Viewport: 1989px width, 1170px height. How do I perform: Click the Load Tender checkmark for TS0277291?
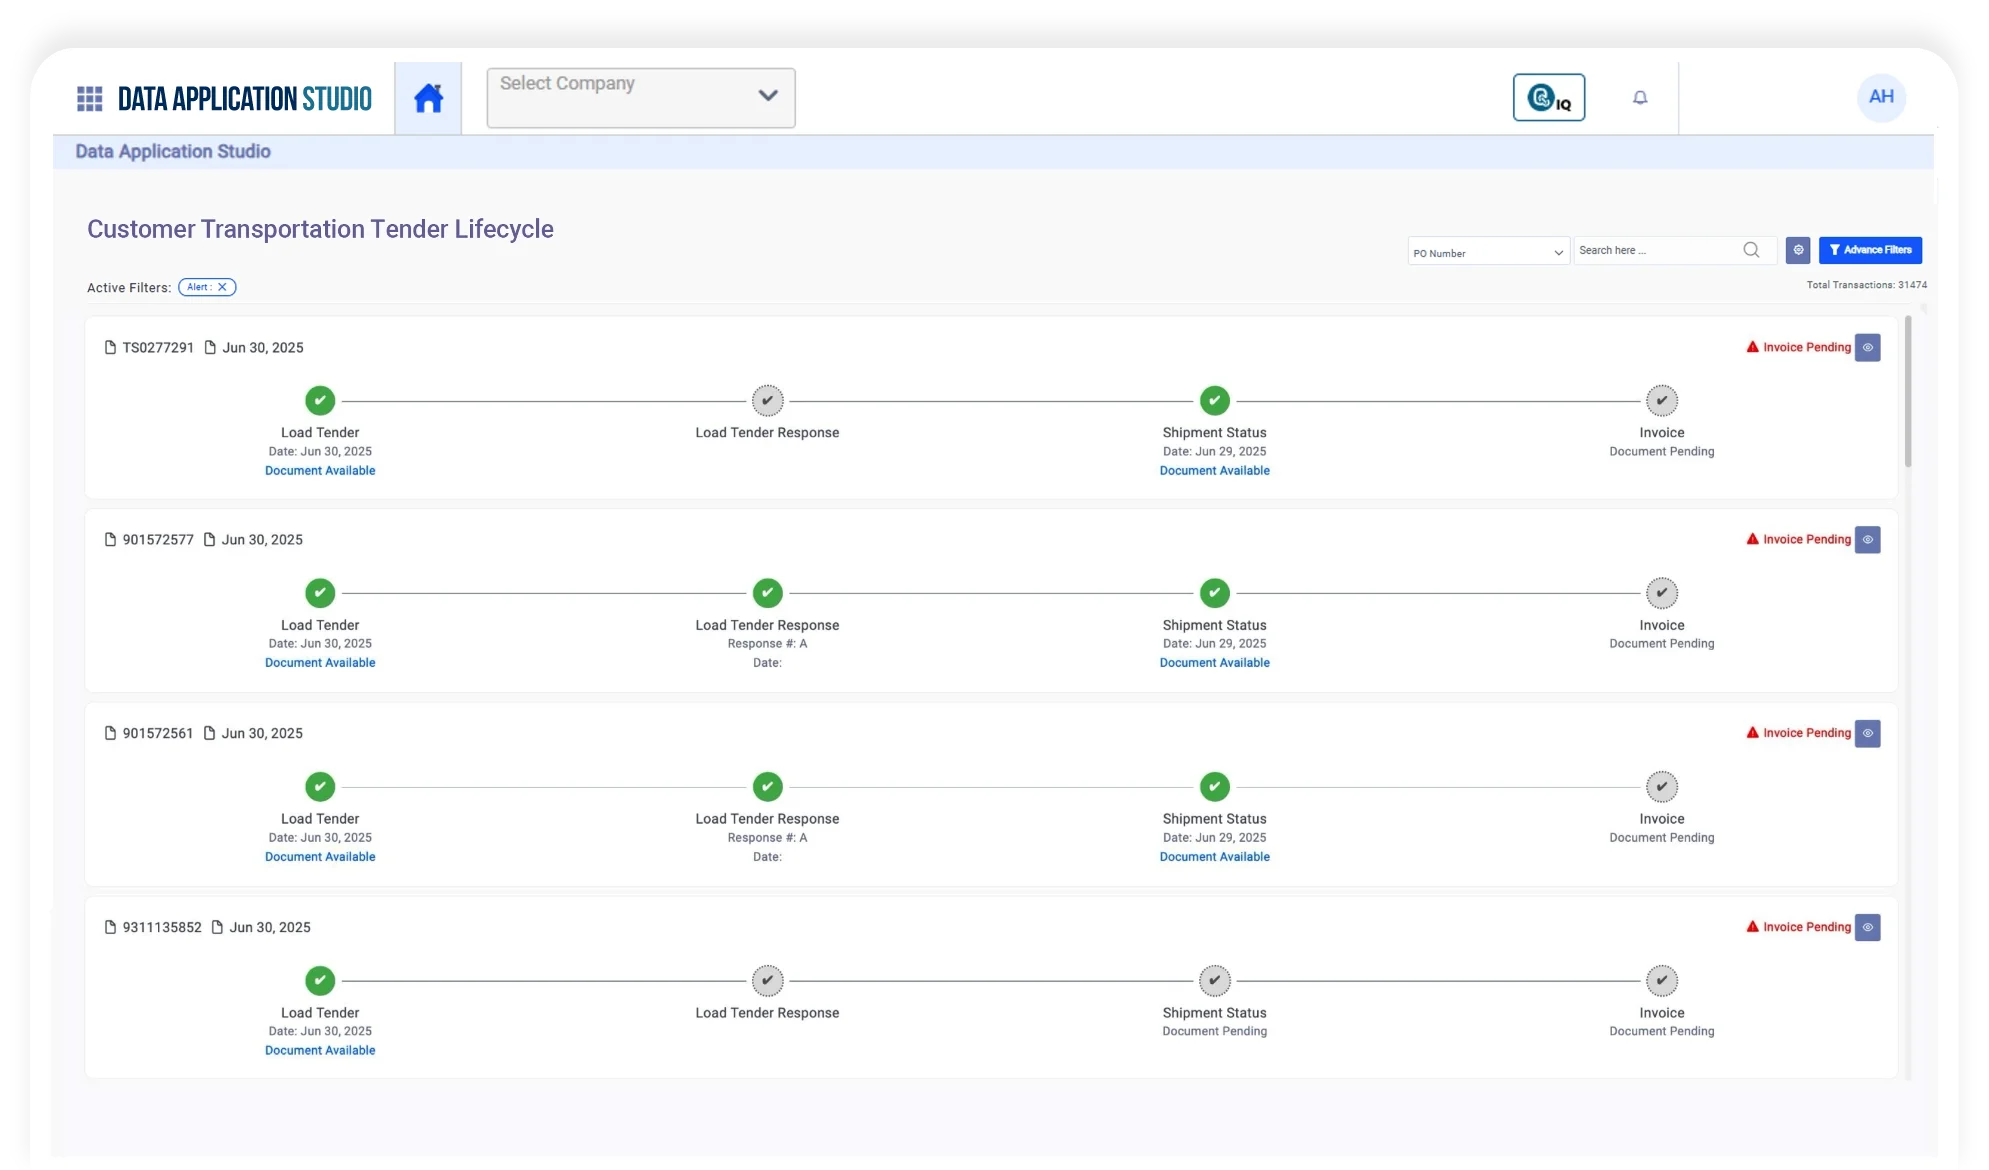(320, 401)
